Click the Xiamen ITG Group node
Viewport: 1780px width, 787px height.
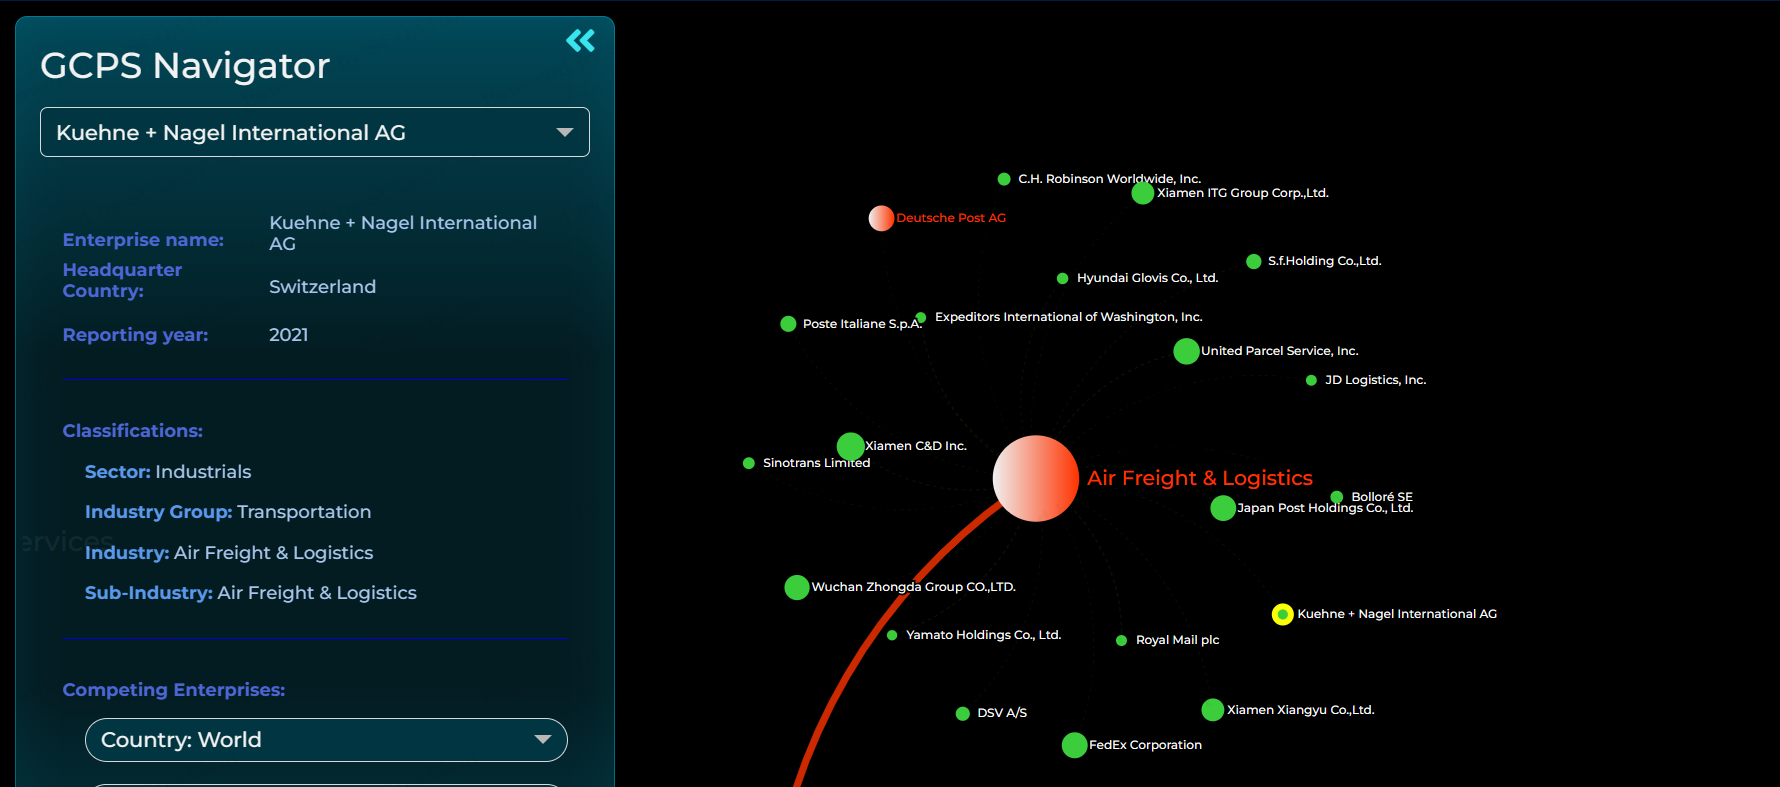pos(1142,193)
